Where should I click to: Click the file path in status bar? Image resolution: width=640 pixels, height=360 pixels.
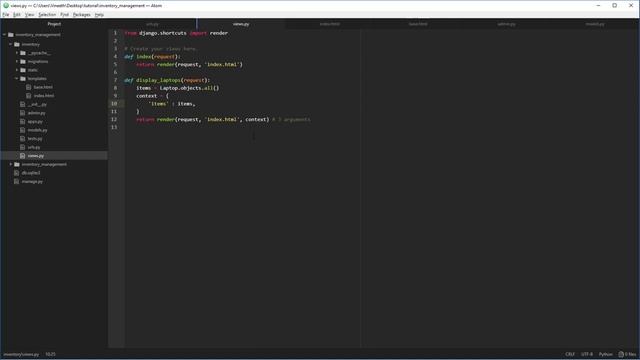21,354
